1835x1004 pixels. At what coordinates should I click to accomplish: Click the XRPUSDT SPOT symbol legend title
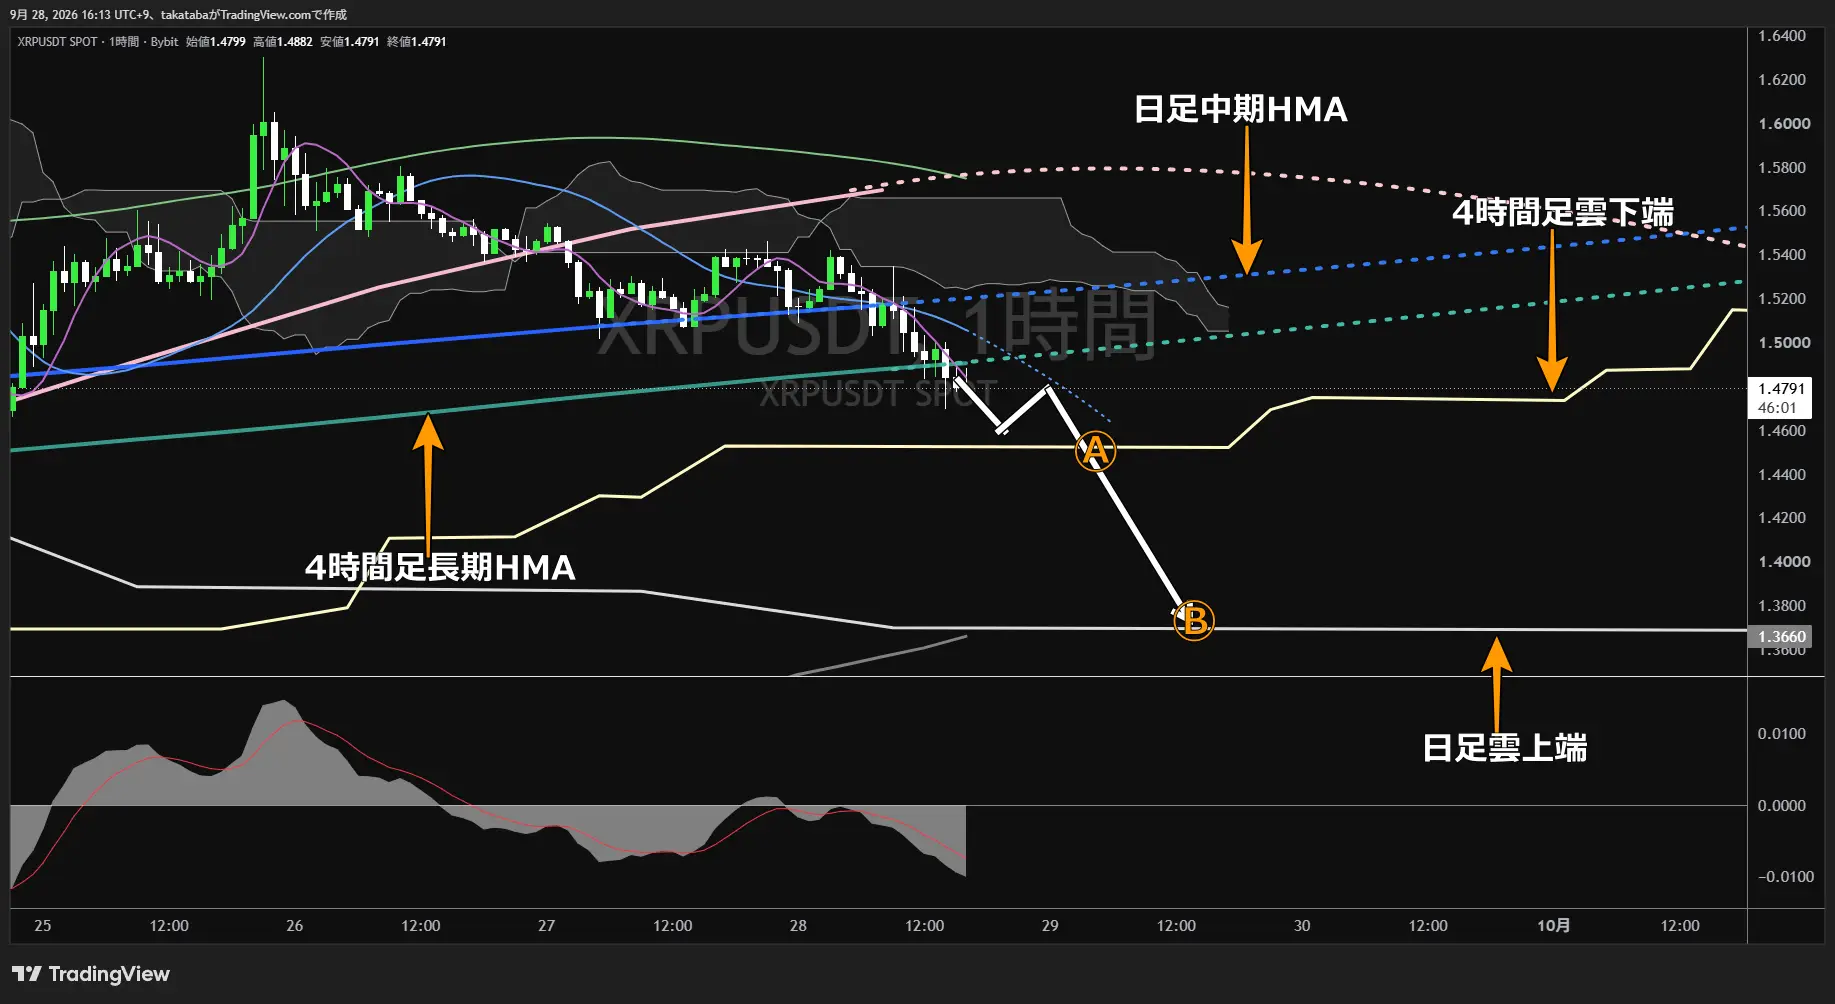[x=57, y=42]
